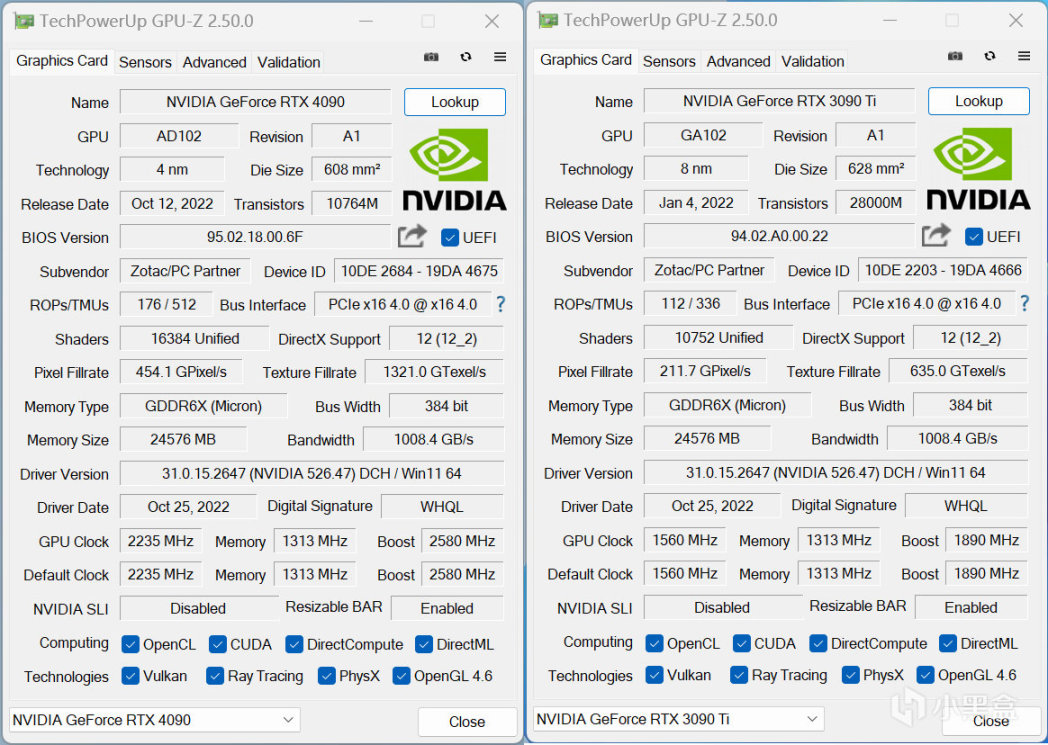The height and width of the screenshot is (745, 1048).
Task: Click Close button in RTX 3090 Ti window
Action: 991,721
